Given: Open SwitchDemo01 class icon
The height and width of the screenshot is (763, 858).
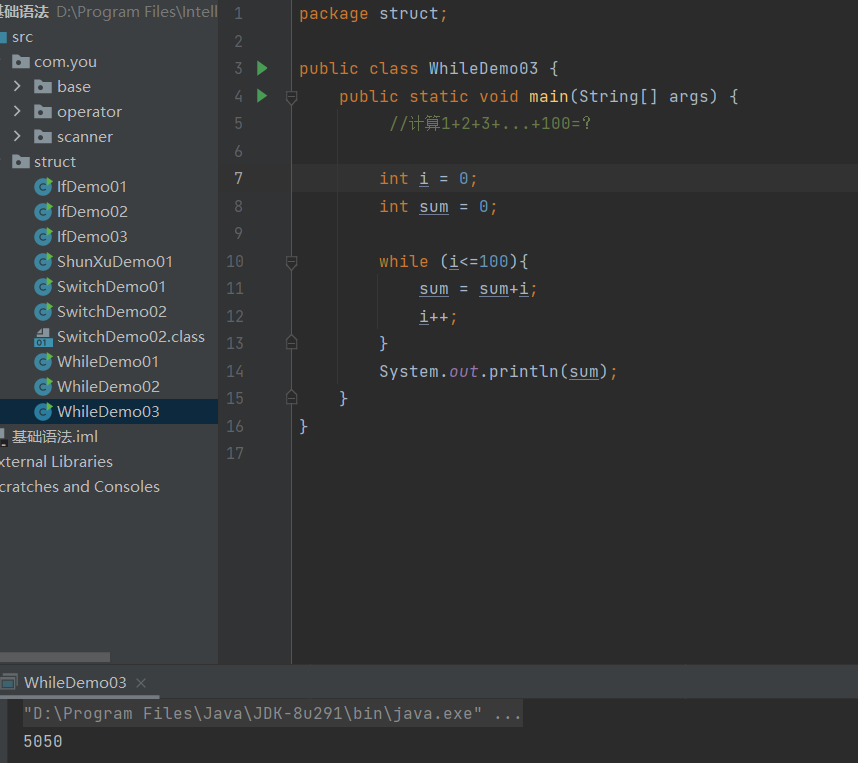Looking at the screenshot, I should (43, 286).
